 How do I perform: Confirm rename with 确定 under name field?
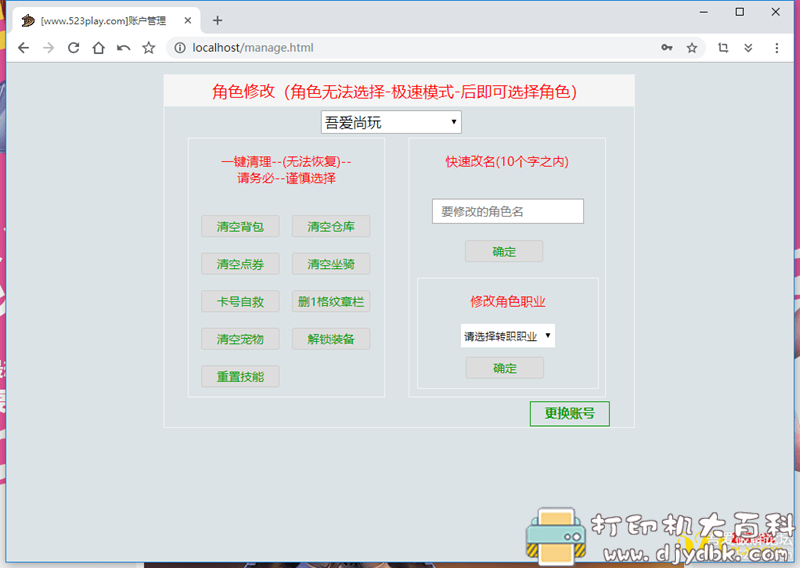click(x=504, y=252)
